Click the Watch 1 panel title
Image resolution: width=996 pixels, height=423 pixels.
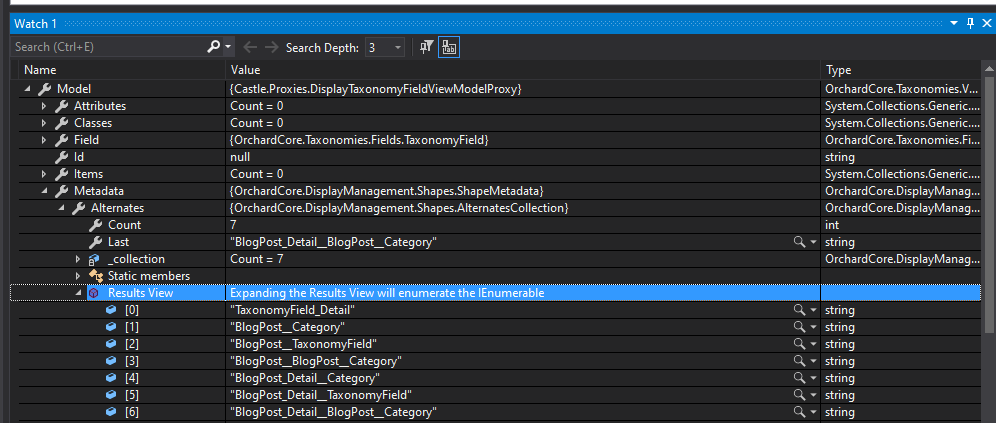pos(36,24)
